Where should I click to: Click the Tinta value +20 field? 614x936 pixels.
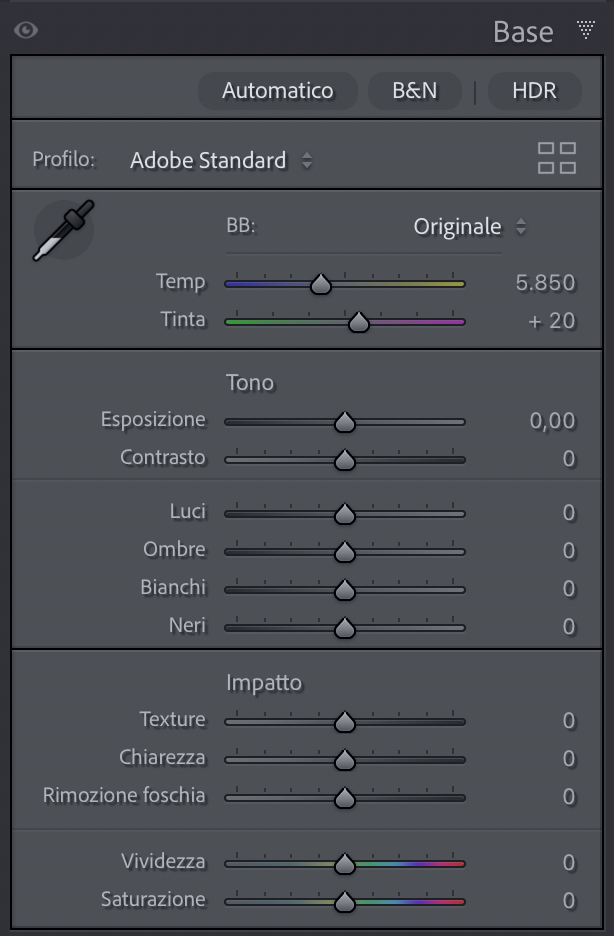pyautogui.click(x=553, y=321)
